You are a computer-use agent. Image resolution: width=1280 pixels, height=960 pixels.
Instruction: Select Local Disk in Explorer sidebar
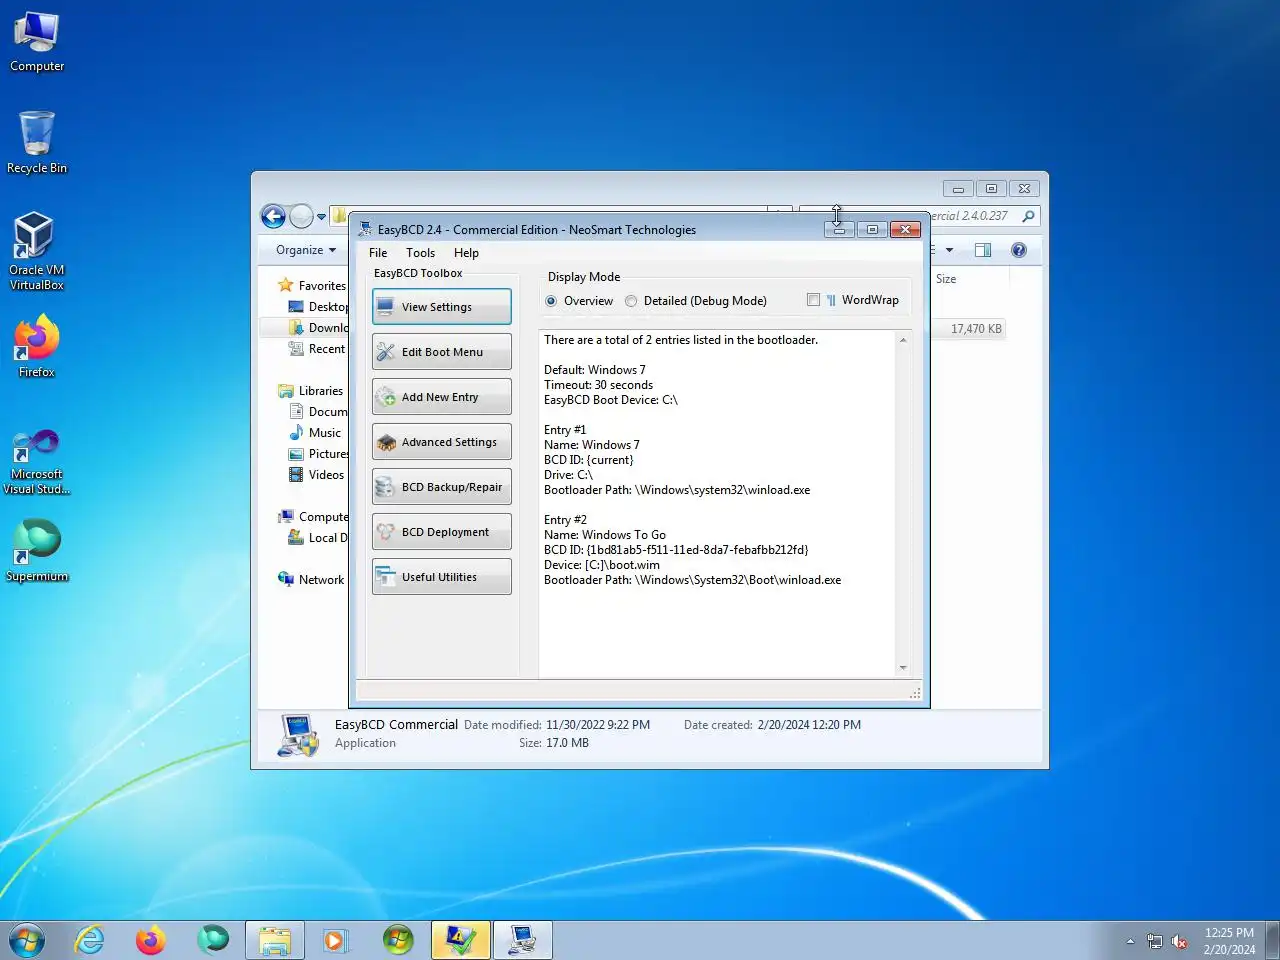point(318,538)
